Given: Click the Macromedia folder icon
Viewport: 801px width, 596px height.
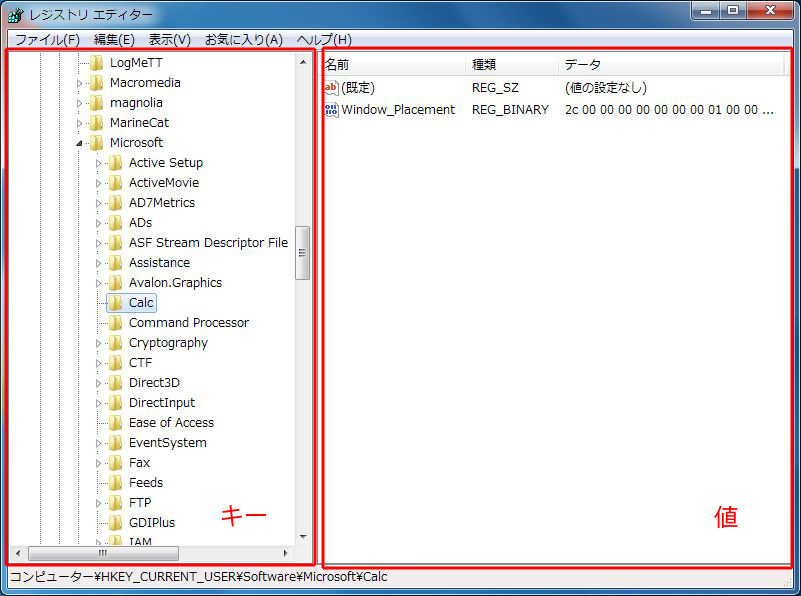Looking at the screenshot, I should tap(96, 83).
